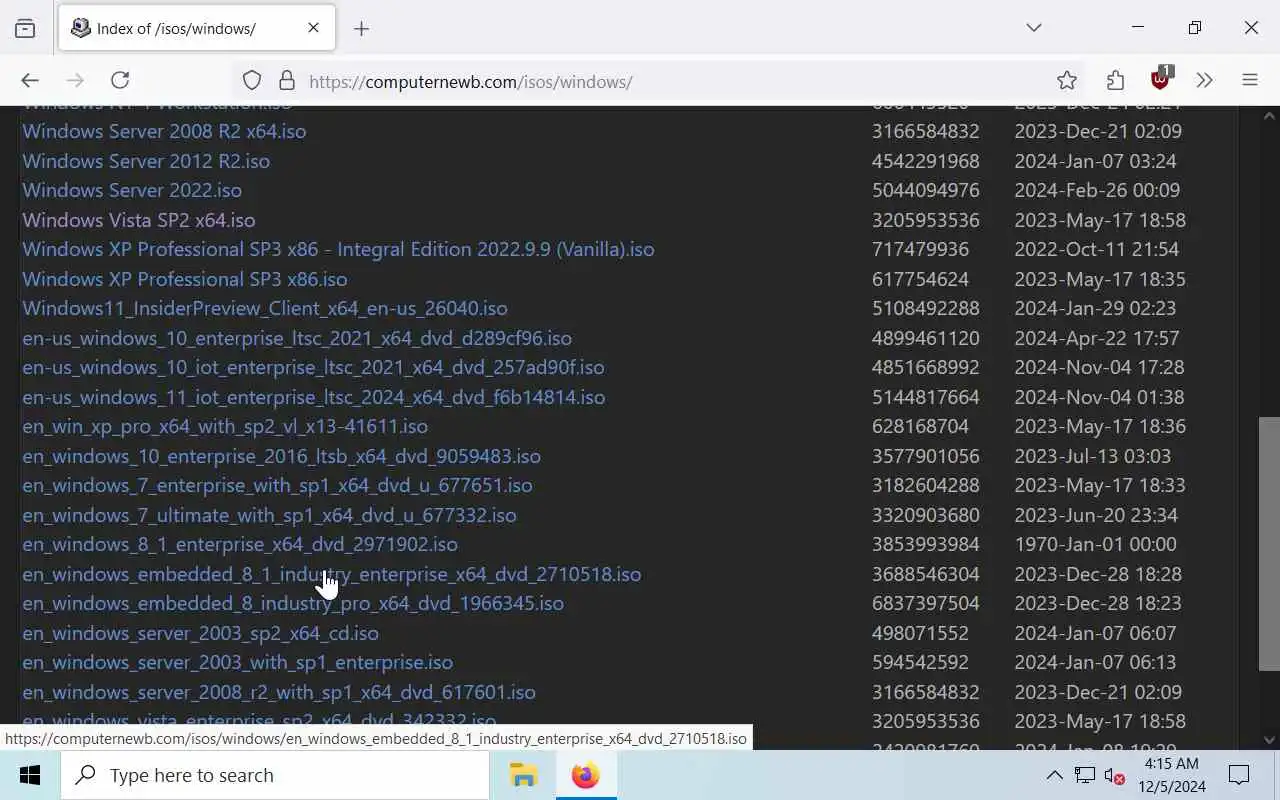This screenshot has height=800, width=1280.
Task: Click the scrollbar down arrow
Action: coord(1270,740)
